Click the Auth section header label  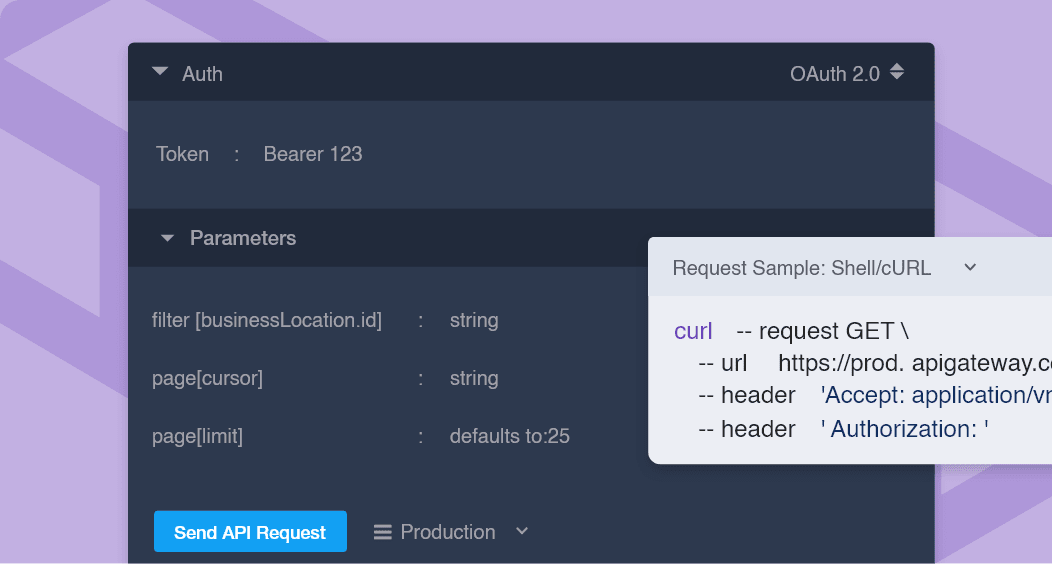[202, 74]
